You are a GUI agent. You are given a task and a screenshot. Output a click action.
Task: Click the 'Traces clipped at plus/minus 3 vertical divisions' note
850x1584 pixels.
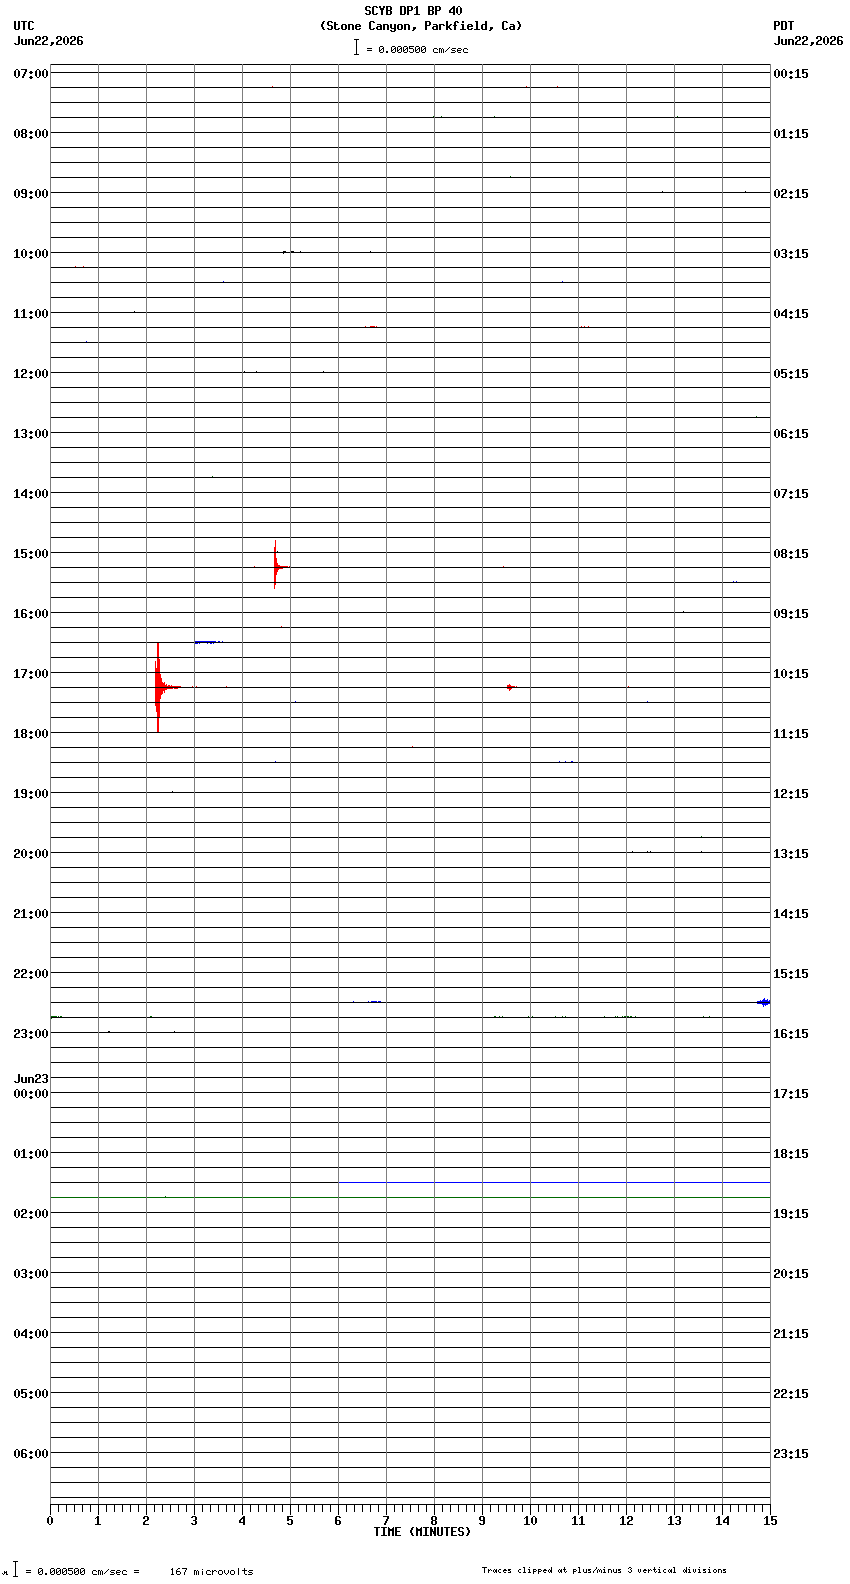tap(604, 1570)
